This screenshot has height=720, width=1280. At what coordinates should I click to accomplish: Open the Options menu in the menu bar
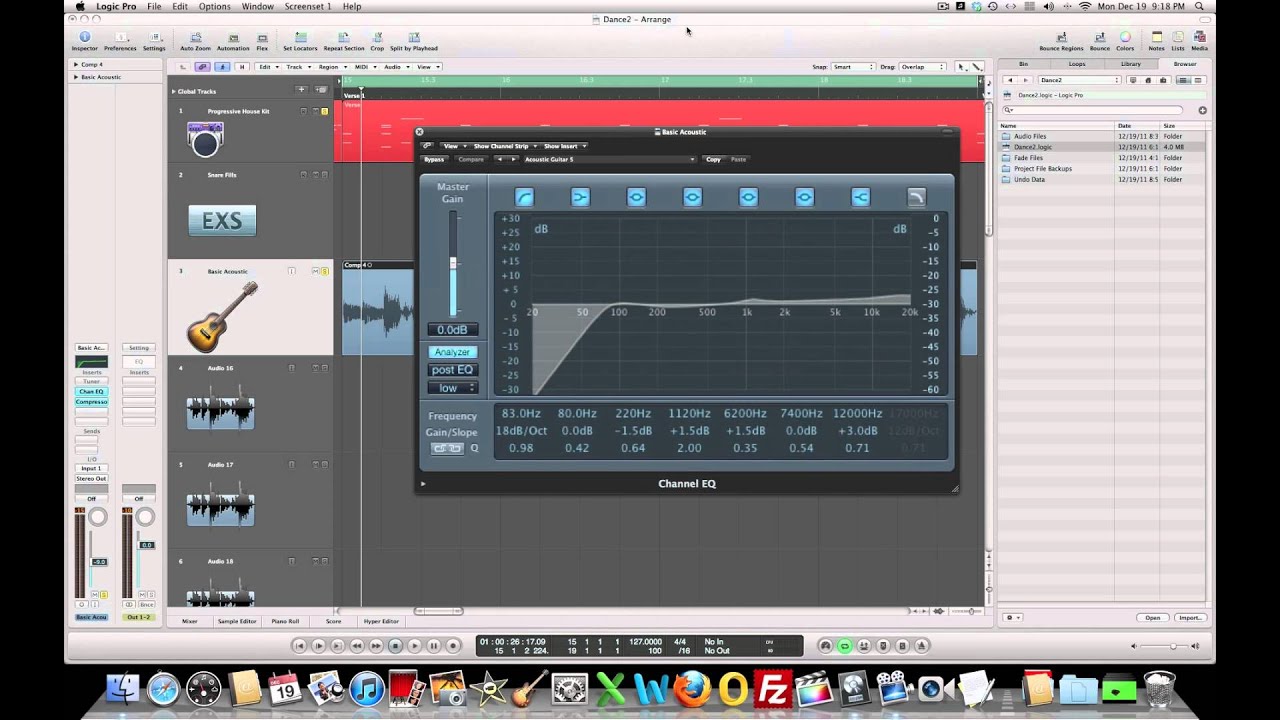pyautogui.click(x=214, y=6)
